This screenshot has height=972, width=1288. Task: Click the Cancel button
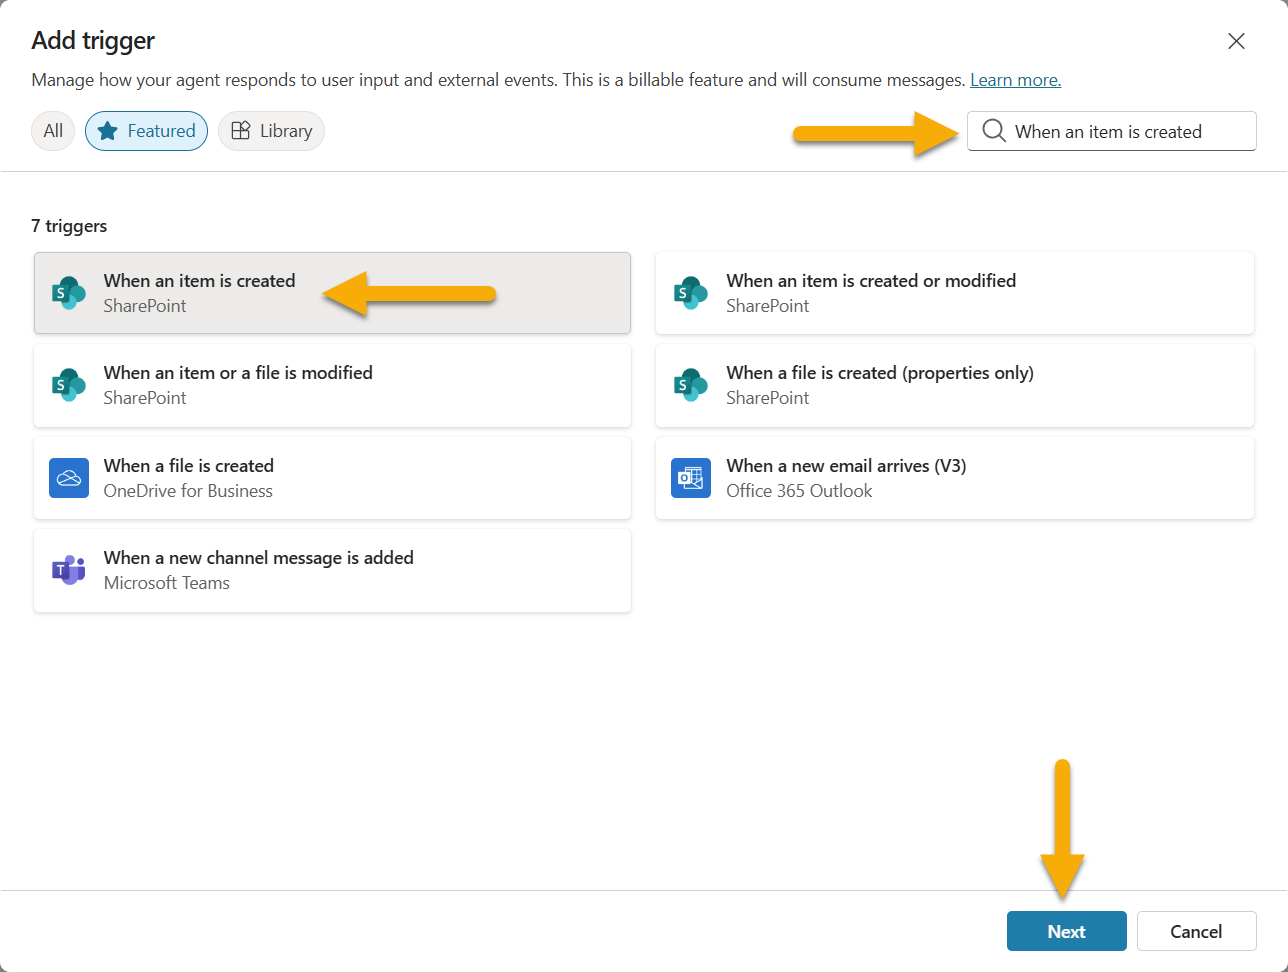1196,931
